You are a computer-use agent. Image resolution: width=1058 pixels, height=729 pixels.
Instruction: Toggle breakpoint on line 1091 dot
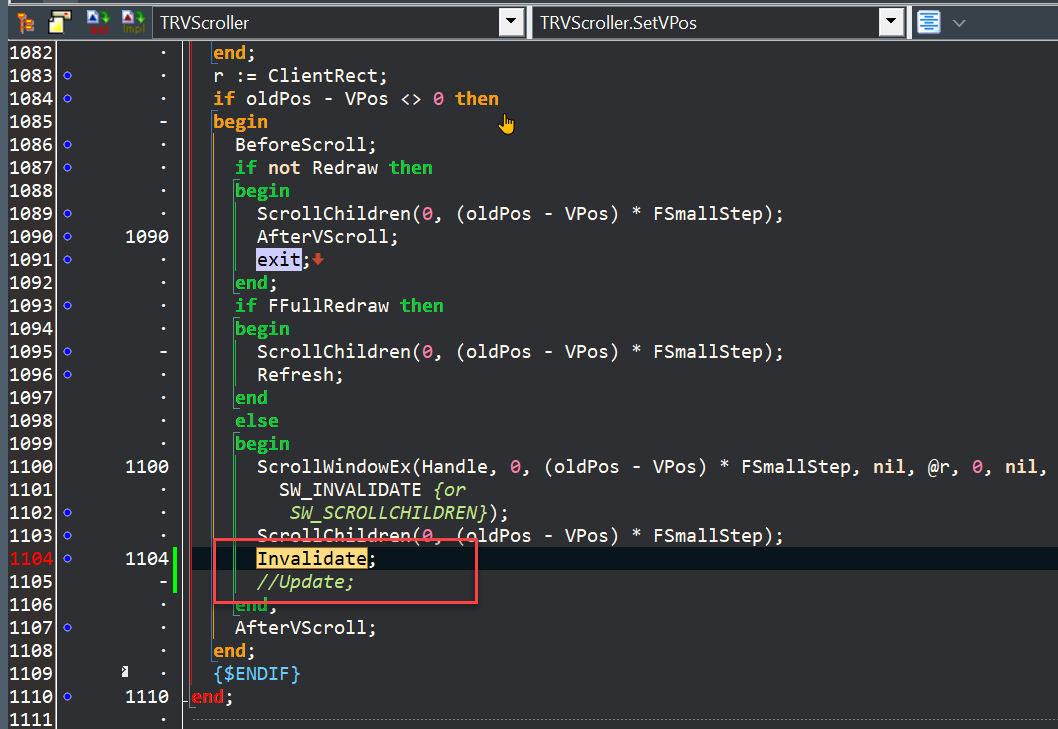point(67,259)
